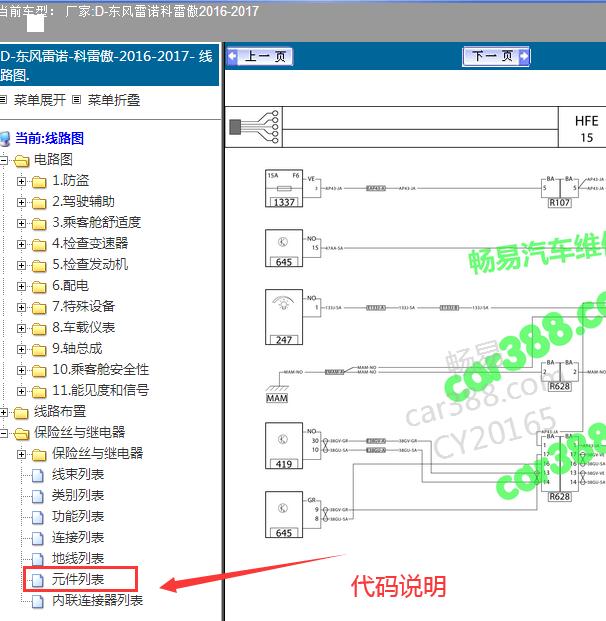The image size is (606, 621).
Task: Click document icon beside 连接列表
Action: 38,538
